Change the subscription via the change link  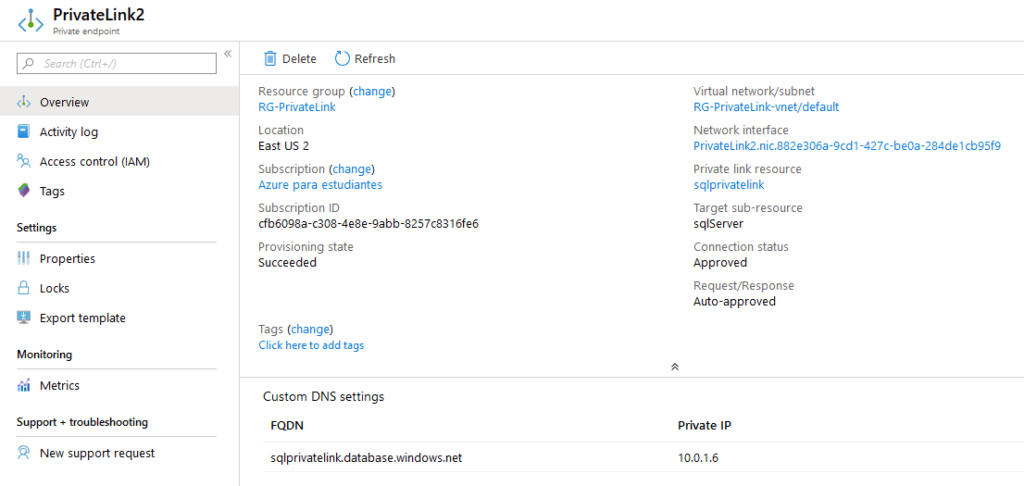click(352, 169)
